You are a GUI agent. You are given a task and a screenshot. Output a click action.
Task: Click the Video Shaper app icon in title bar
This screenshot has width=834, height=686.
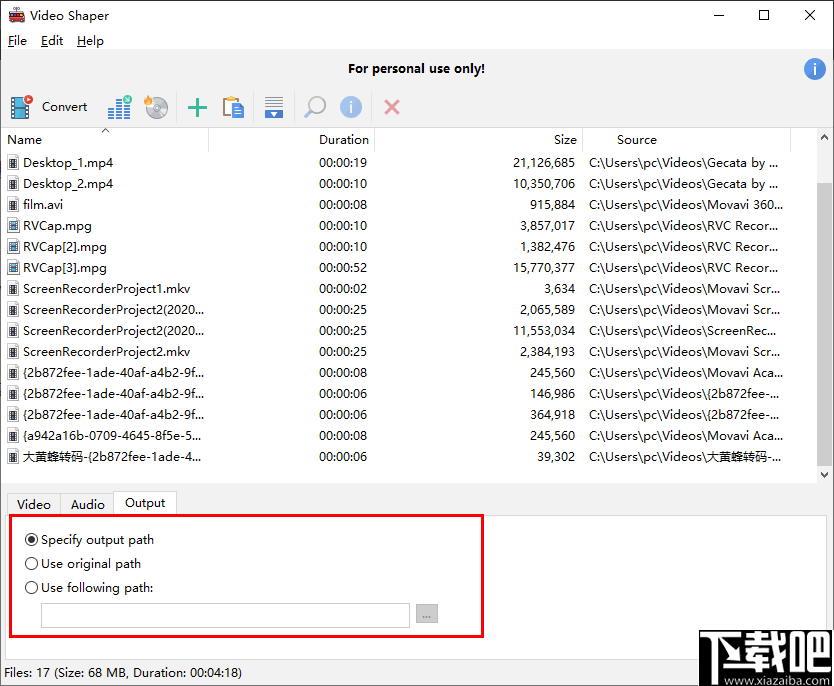point(16,15)
